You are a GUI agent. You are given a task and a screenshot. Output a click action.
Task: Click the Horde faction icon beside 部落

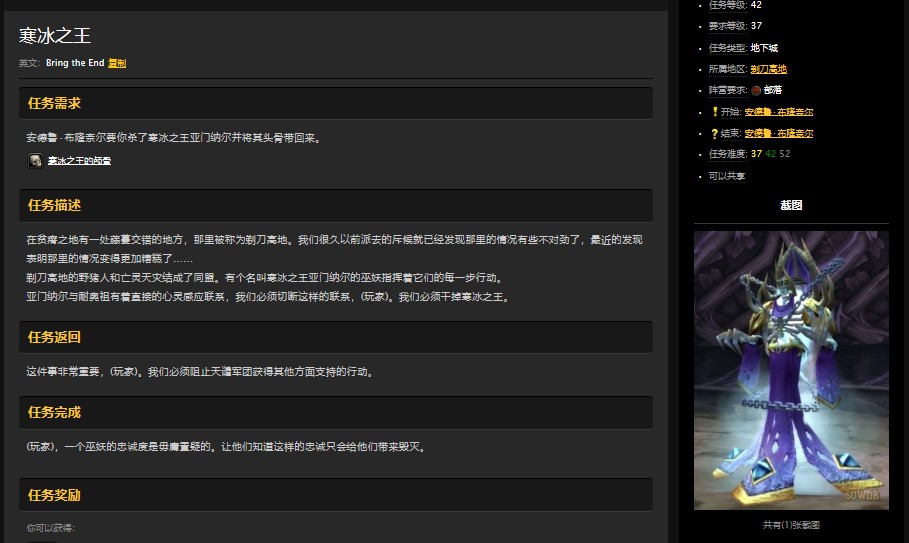(755, 90)
